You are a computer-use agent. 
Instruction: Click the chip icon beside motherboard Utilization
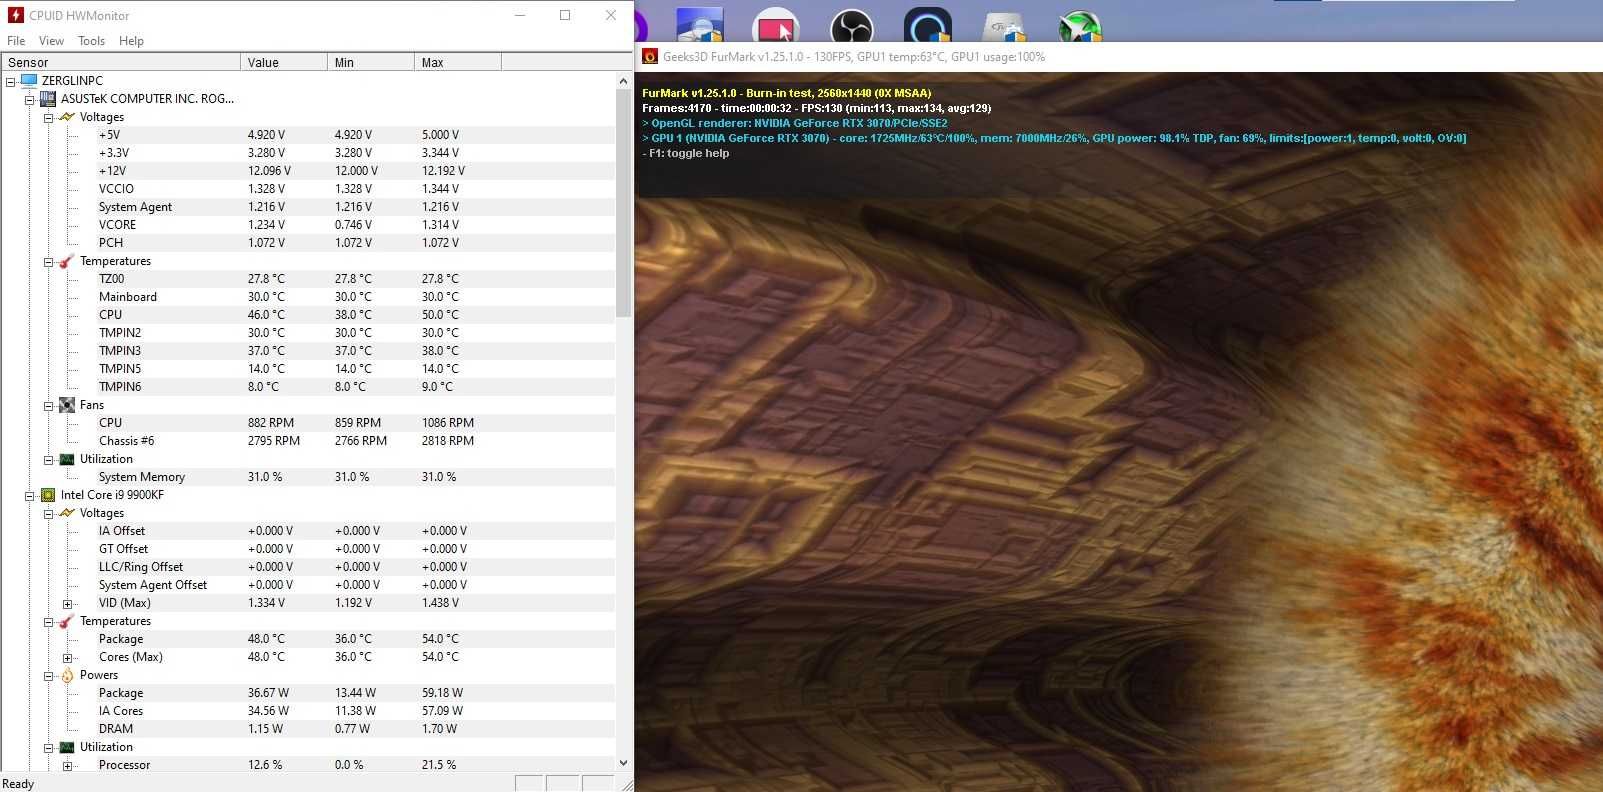click(x=67, y=459)
